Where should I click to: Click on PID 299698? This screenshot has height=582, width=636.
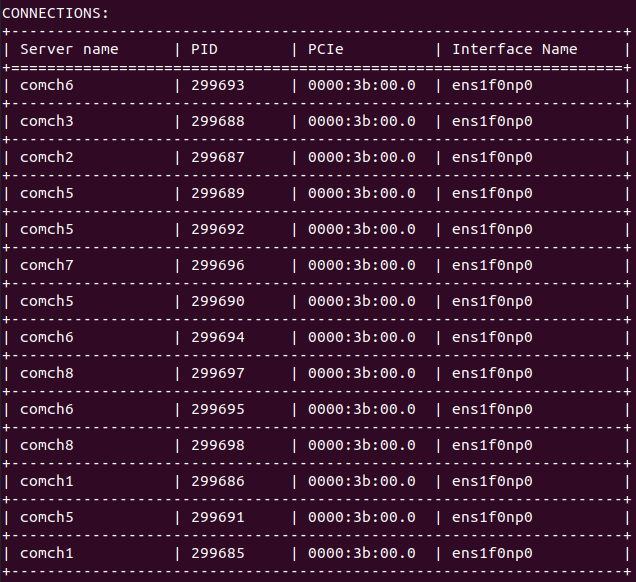coord(217,445)
